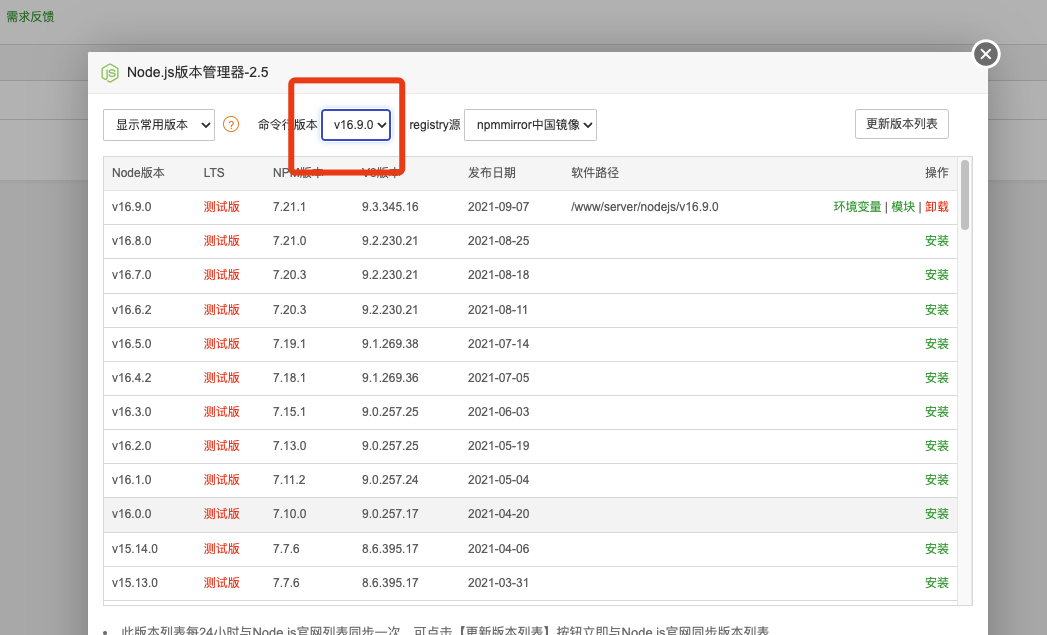1047x635 pixels.
Task: Click the 操作 column header
Action: coord(937,173)
